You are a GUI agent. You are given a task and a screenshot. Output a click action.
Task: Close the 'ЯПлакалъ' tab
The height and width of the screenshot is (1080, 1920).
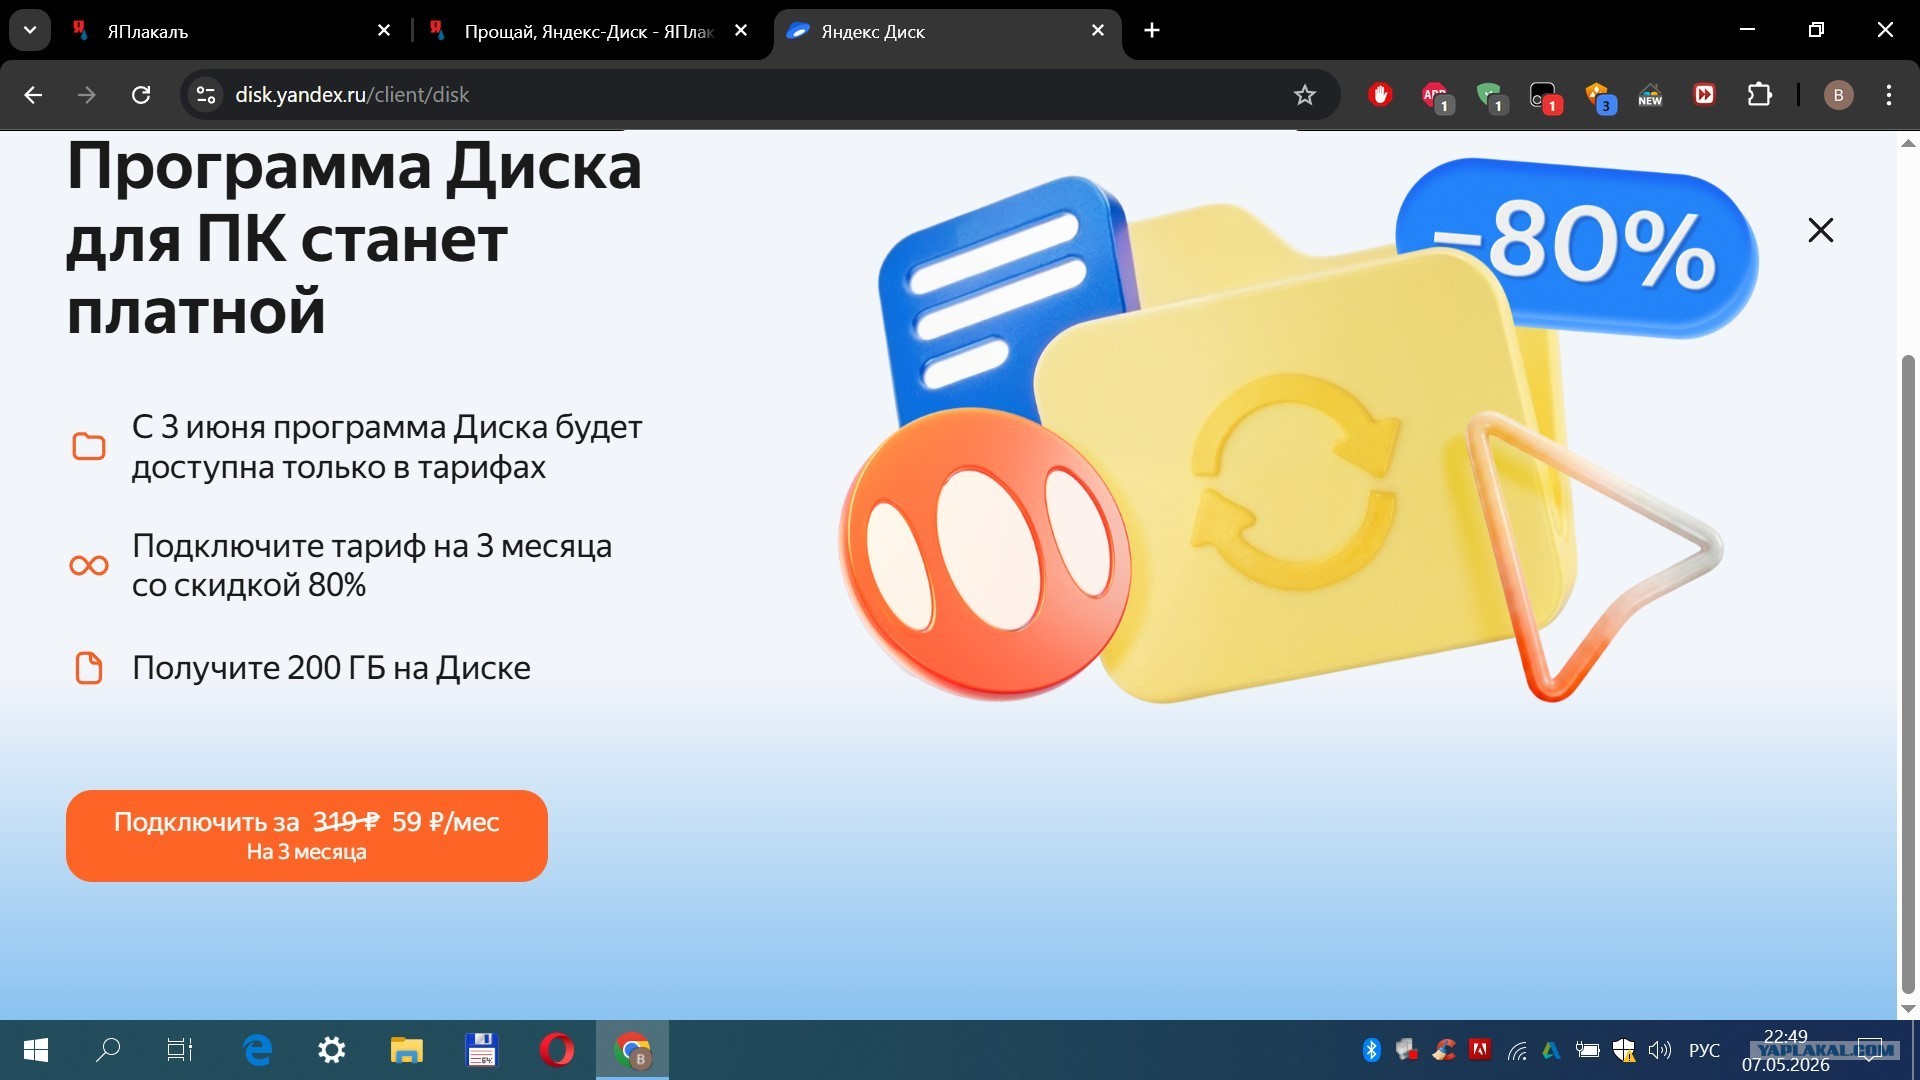click(x=384, y=31)
